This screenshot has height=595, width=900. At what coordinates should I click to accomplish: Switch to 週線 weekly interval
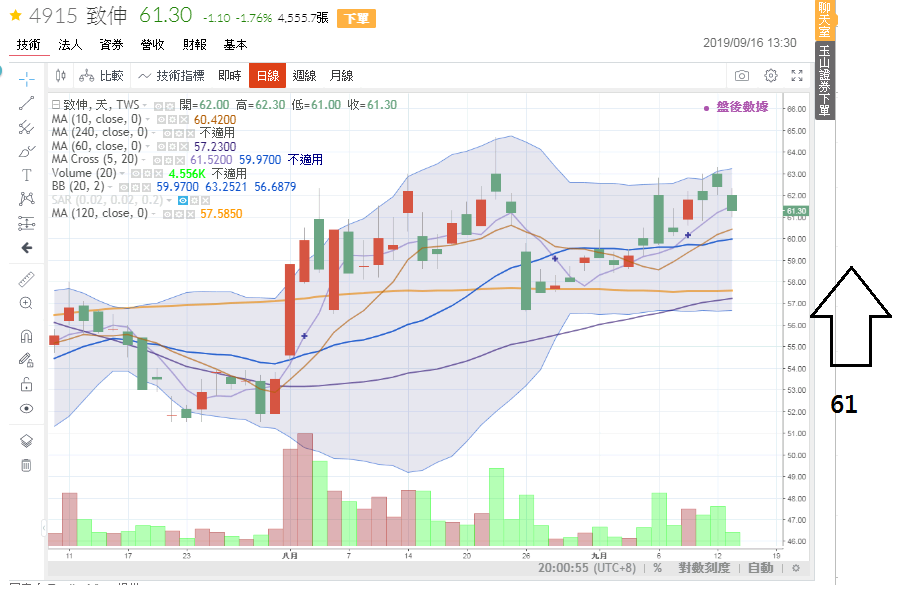tap(304, 76)
